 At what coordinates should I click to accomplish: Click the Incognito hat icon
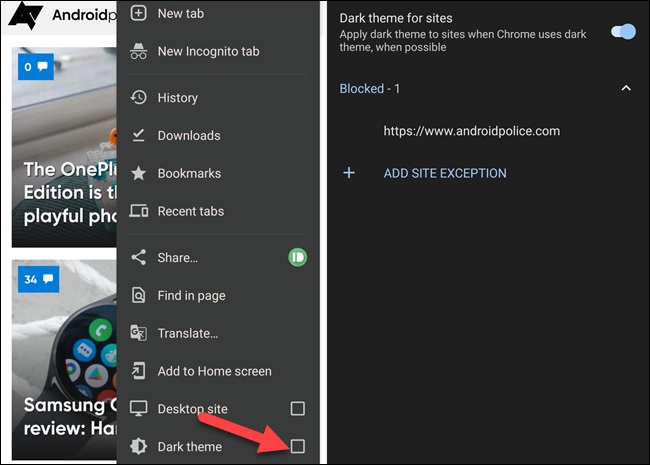pos(139,52)
